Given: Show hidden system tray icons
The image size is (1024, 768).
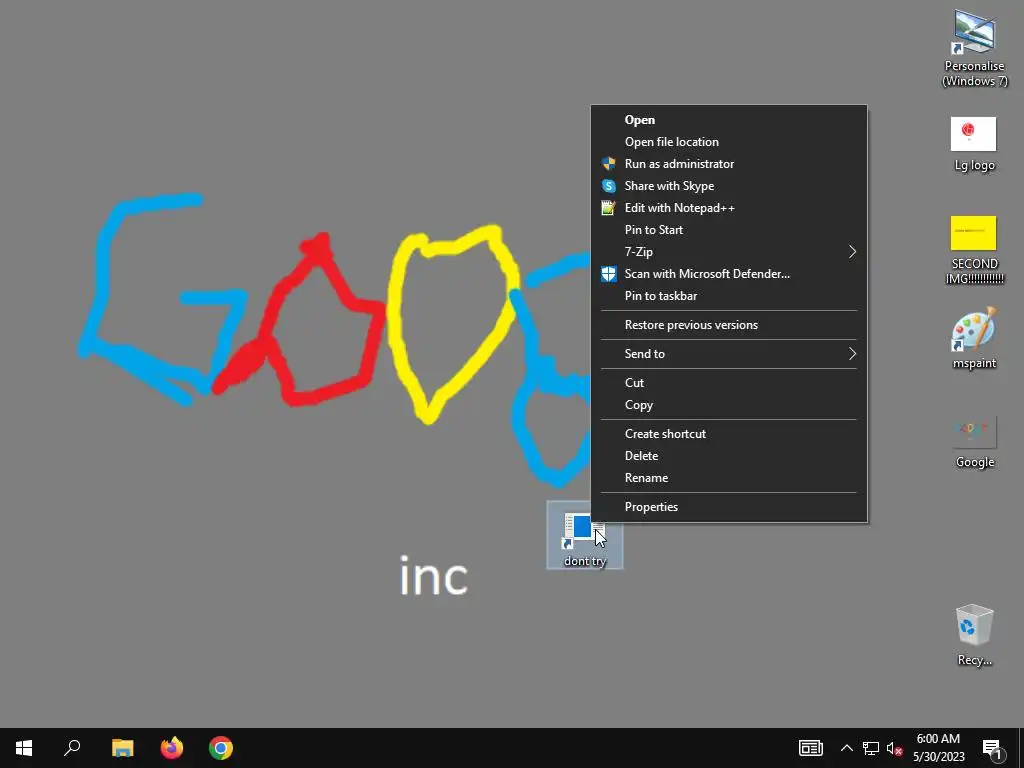Looking at the screenshot, I should point(846,748).
